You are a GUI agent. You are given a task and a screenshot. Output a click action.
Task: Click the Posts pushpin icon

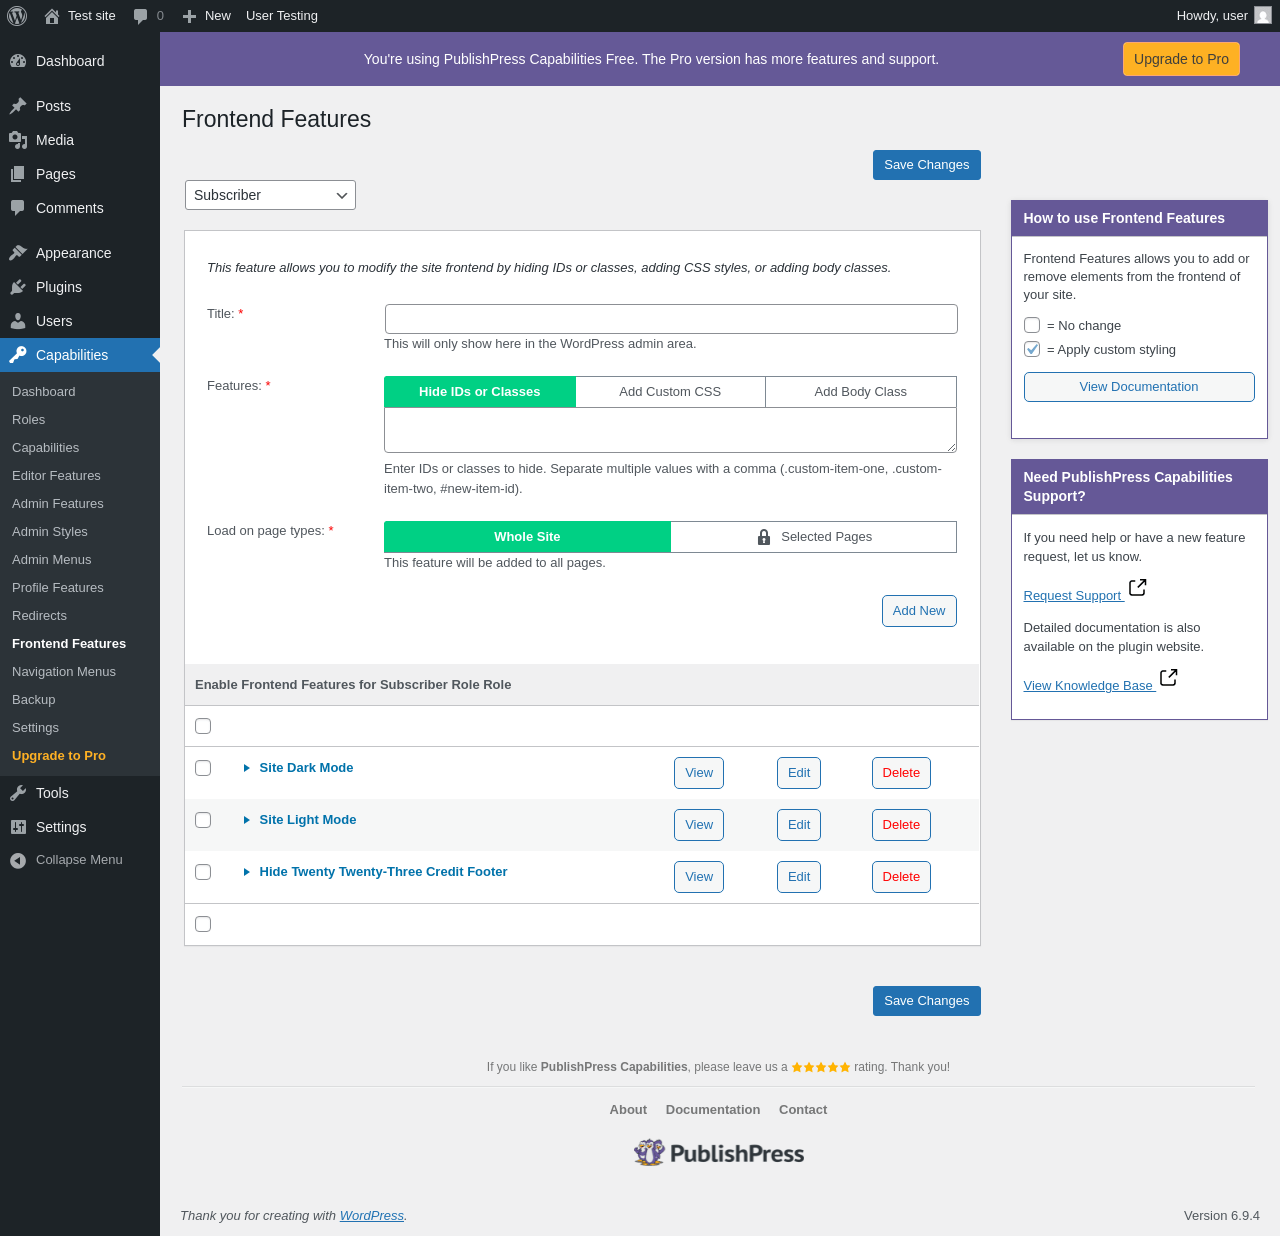[x=18, y=106]
